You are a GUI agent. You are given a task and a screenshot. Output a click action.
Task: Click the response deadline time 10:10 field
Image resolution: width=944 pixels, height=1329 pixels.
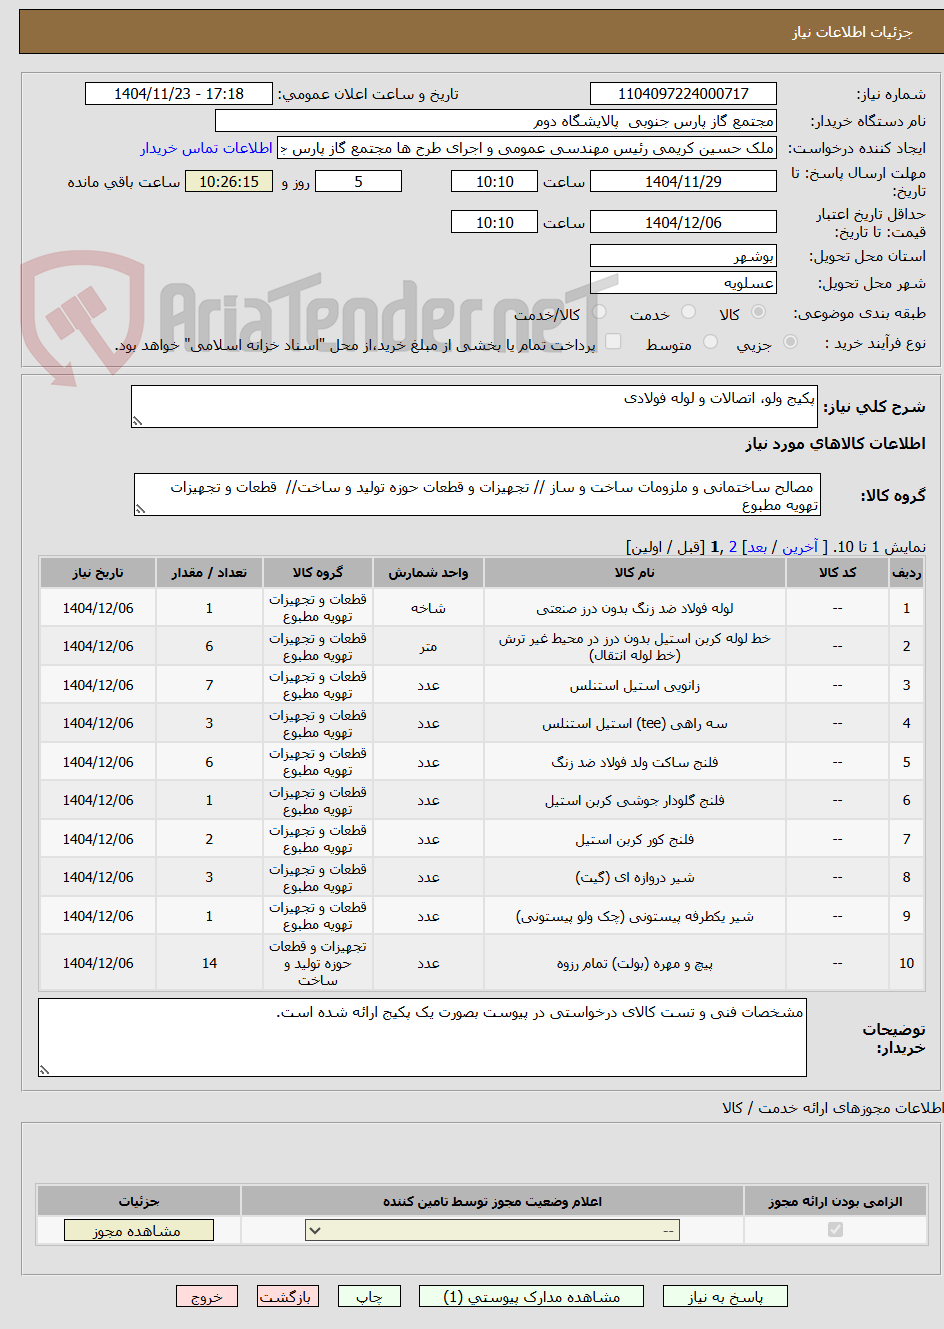click(x=494, y=181)
